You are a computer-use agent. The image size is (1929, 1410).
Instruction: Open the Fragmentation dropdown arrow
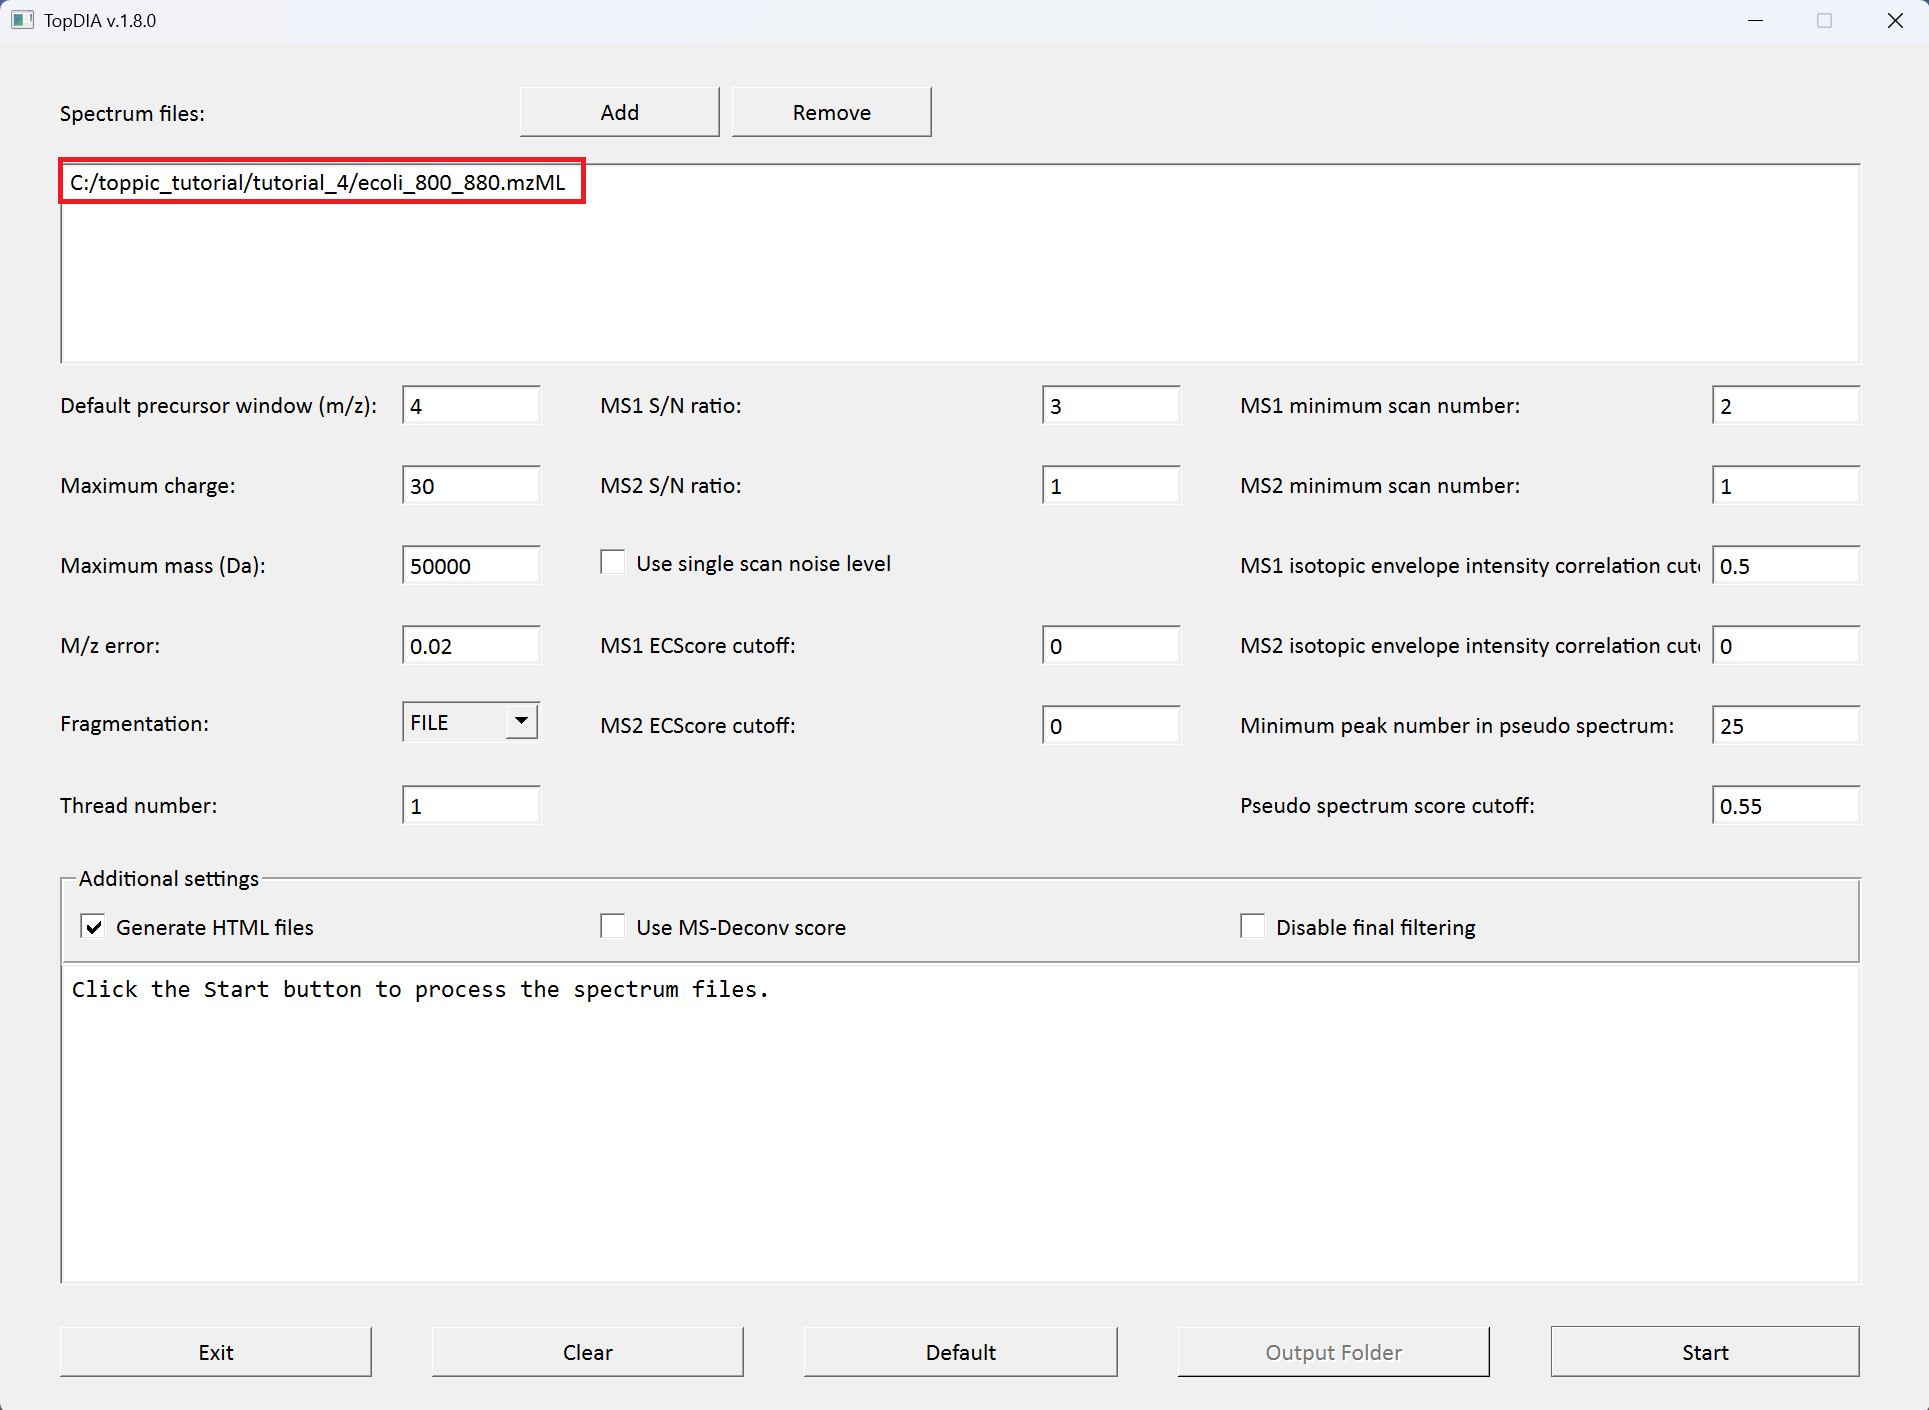pyautogui.click(x=521, y=722)
